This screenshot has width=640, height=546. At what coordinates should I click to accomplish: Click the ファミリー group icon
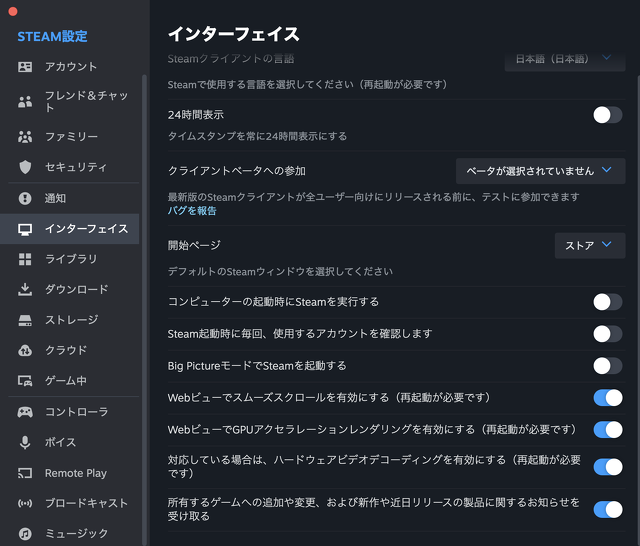[25, 137]
